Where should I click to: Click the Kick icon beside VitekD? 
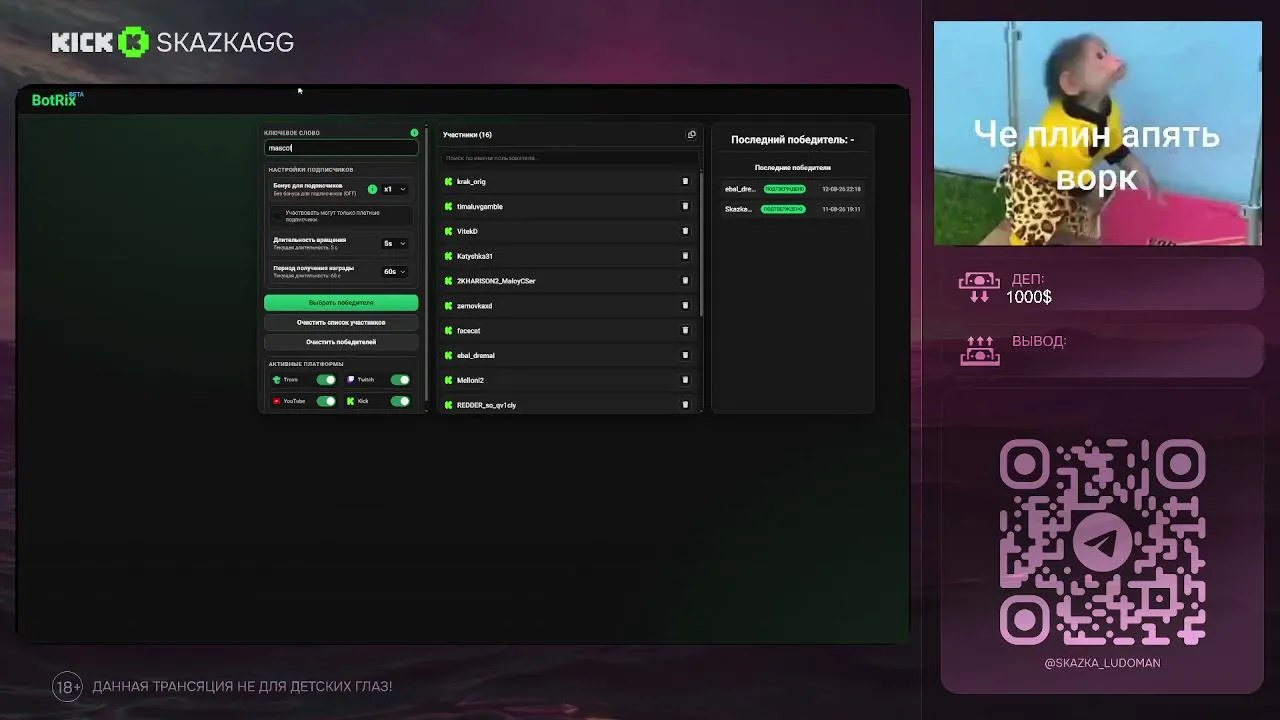[448, 231]
